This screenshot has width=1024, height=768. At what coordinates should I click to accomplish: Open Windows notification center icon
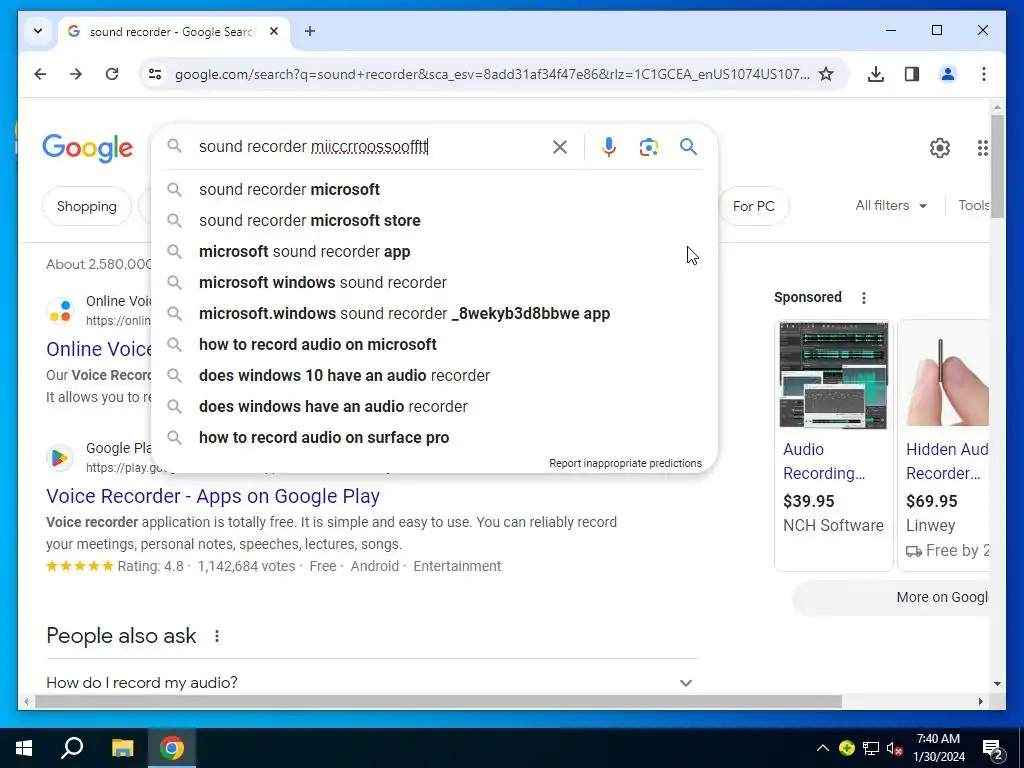993,749
